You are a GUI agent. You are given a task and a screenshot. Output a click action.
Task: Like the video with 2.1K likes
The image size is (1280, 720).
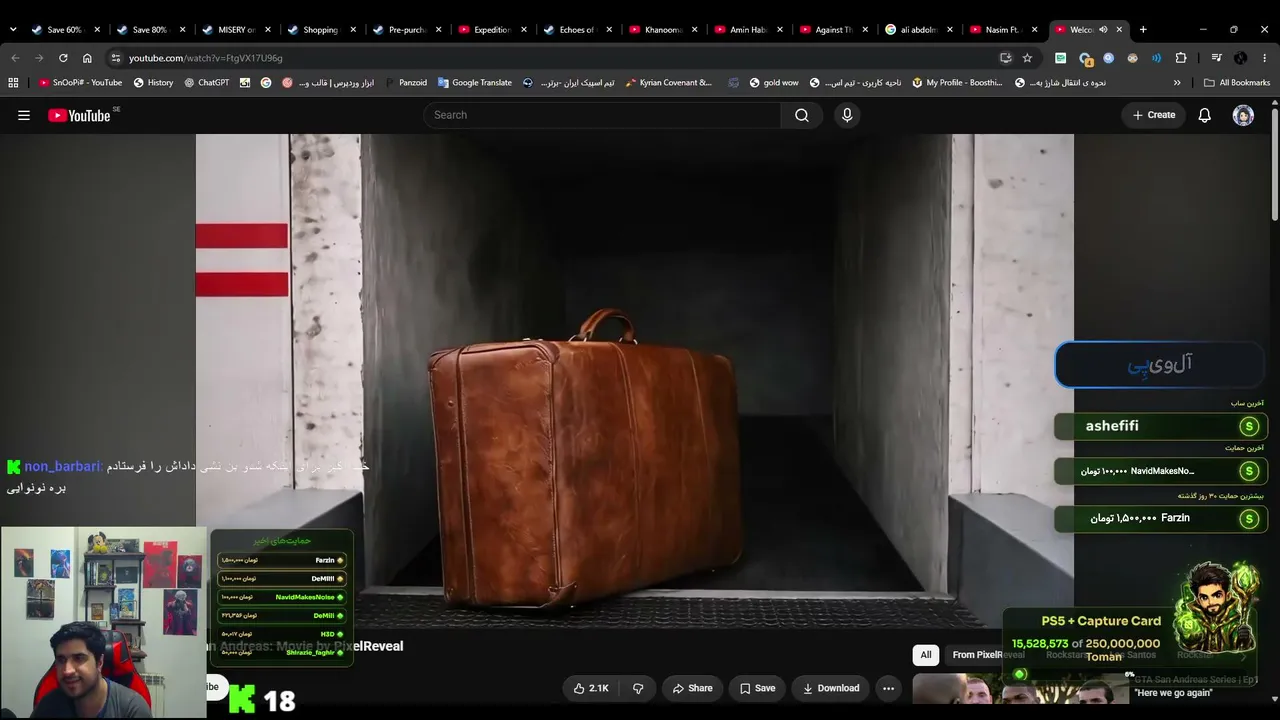click(590, 688)
